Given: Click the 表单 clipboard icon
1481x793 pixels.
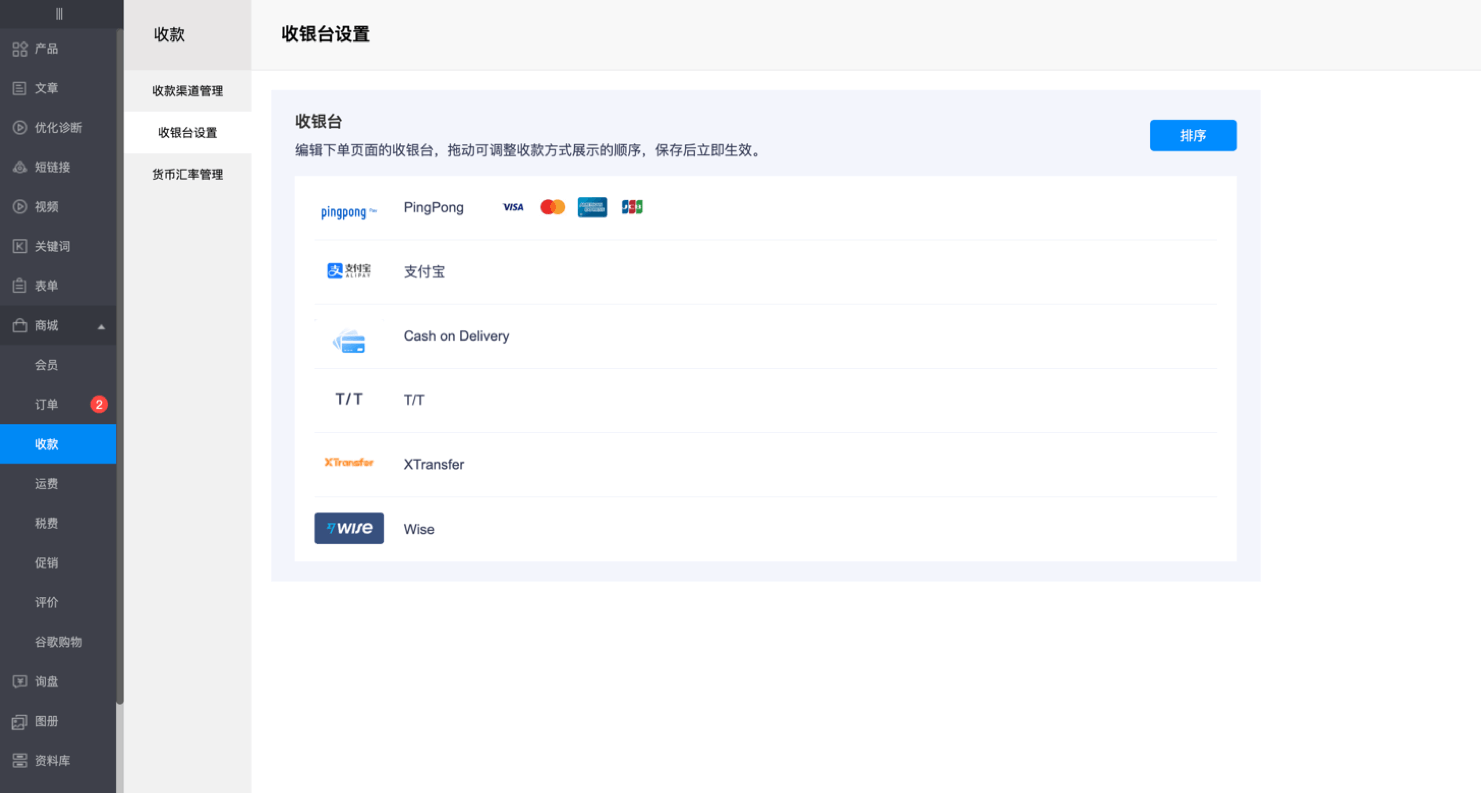Looking at the screenshot, I should pos(19,286).
